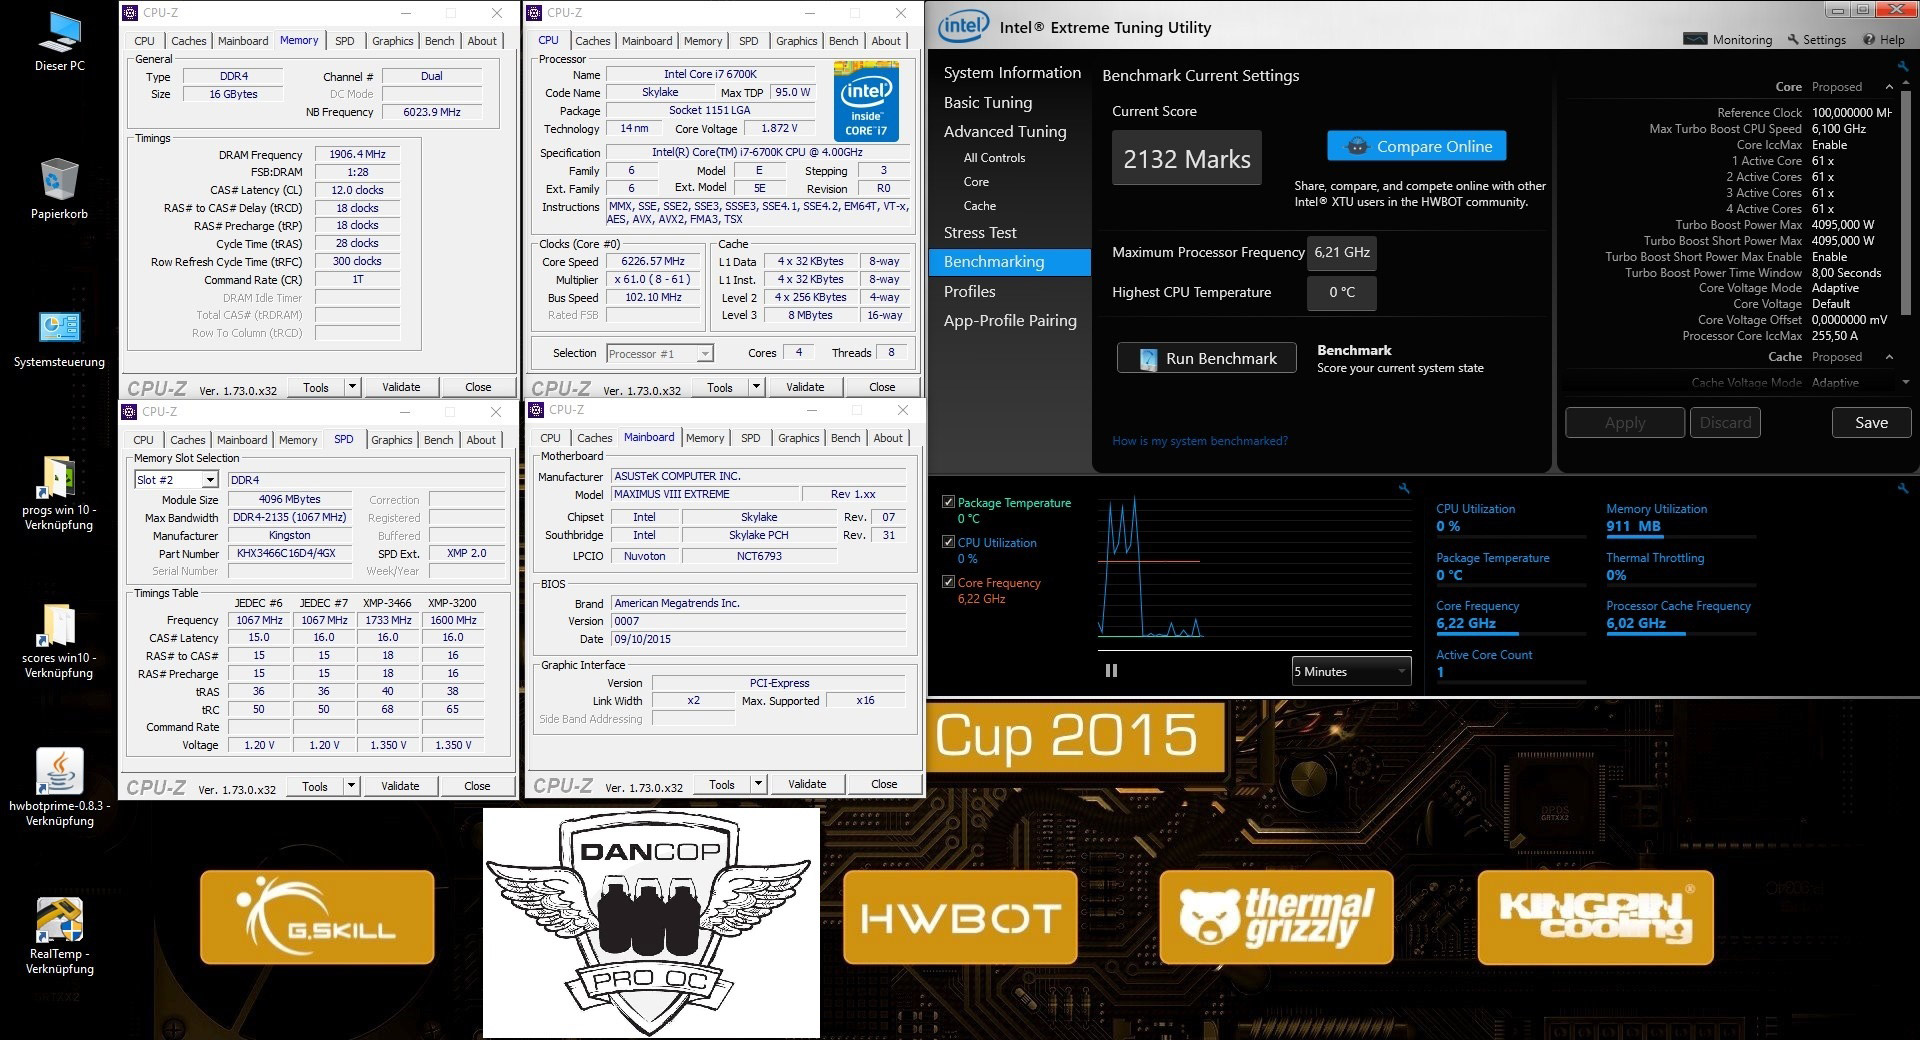Toggle the Package Temperature checkbox
Viewport: 1920px width, 1040px height.
(948, 502)
